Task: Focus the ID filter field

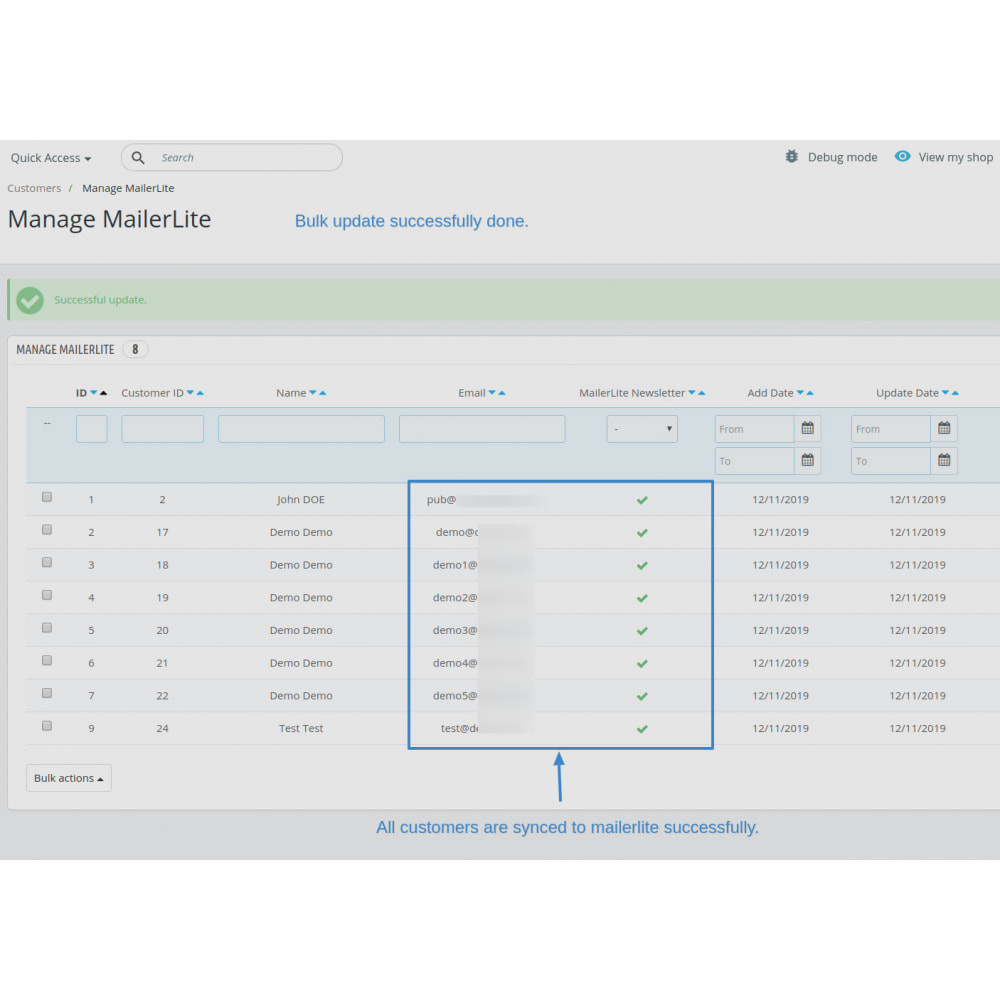Action: pos(92,429)
